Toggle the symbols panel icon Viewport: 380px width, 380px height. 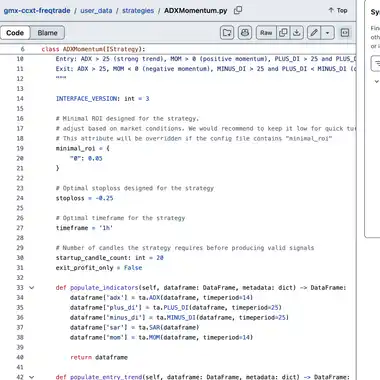coord(345,33)
